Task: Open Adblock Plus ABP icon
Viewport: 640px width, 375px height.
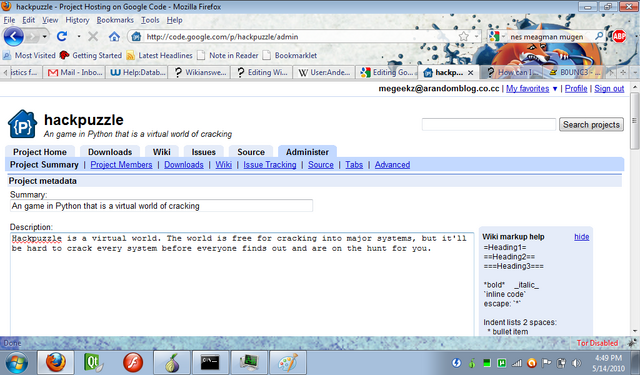Action: pos(619,37)
